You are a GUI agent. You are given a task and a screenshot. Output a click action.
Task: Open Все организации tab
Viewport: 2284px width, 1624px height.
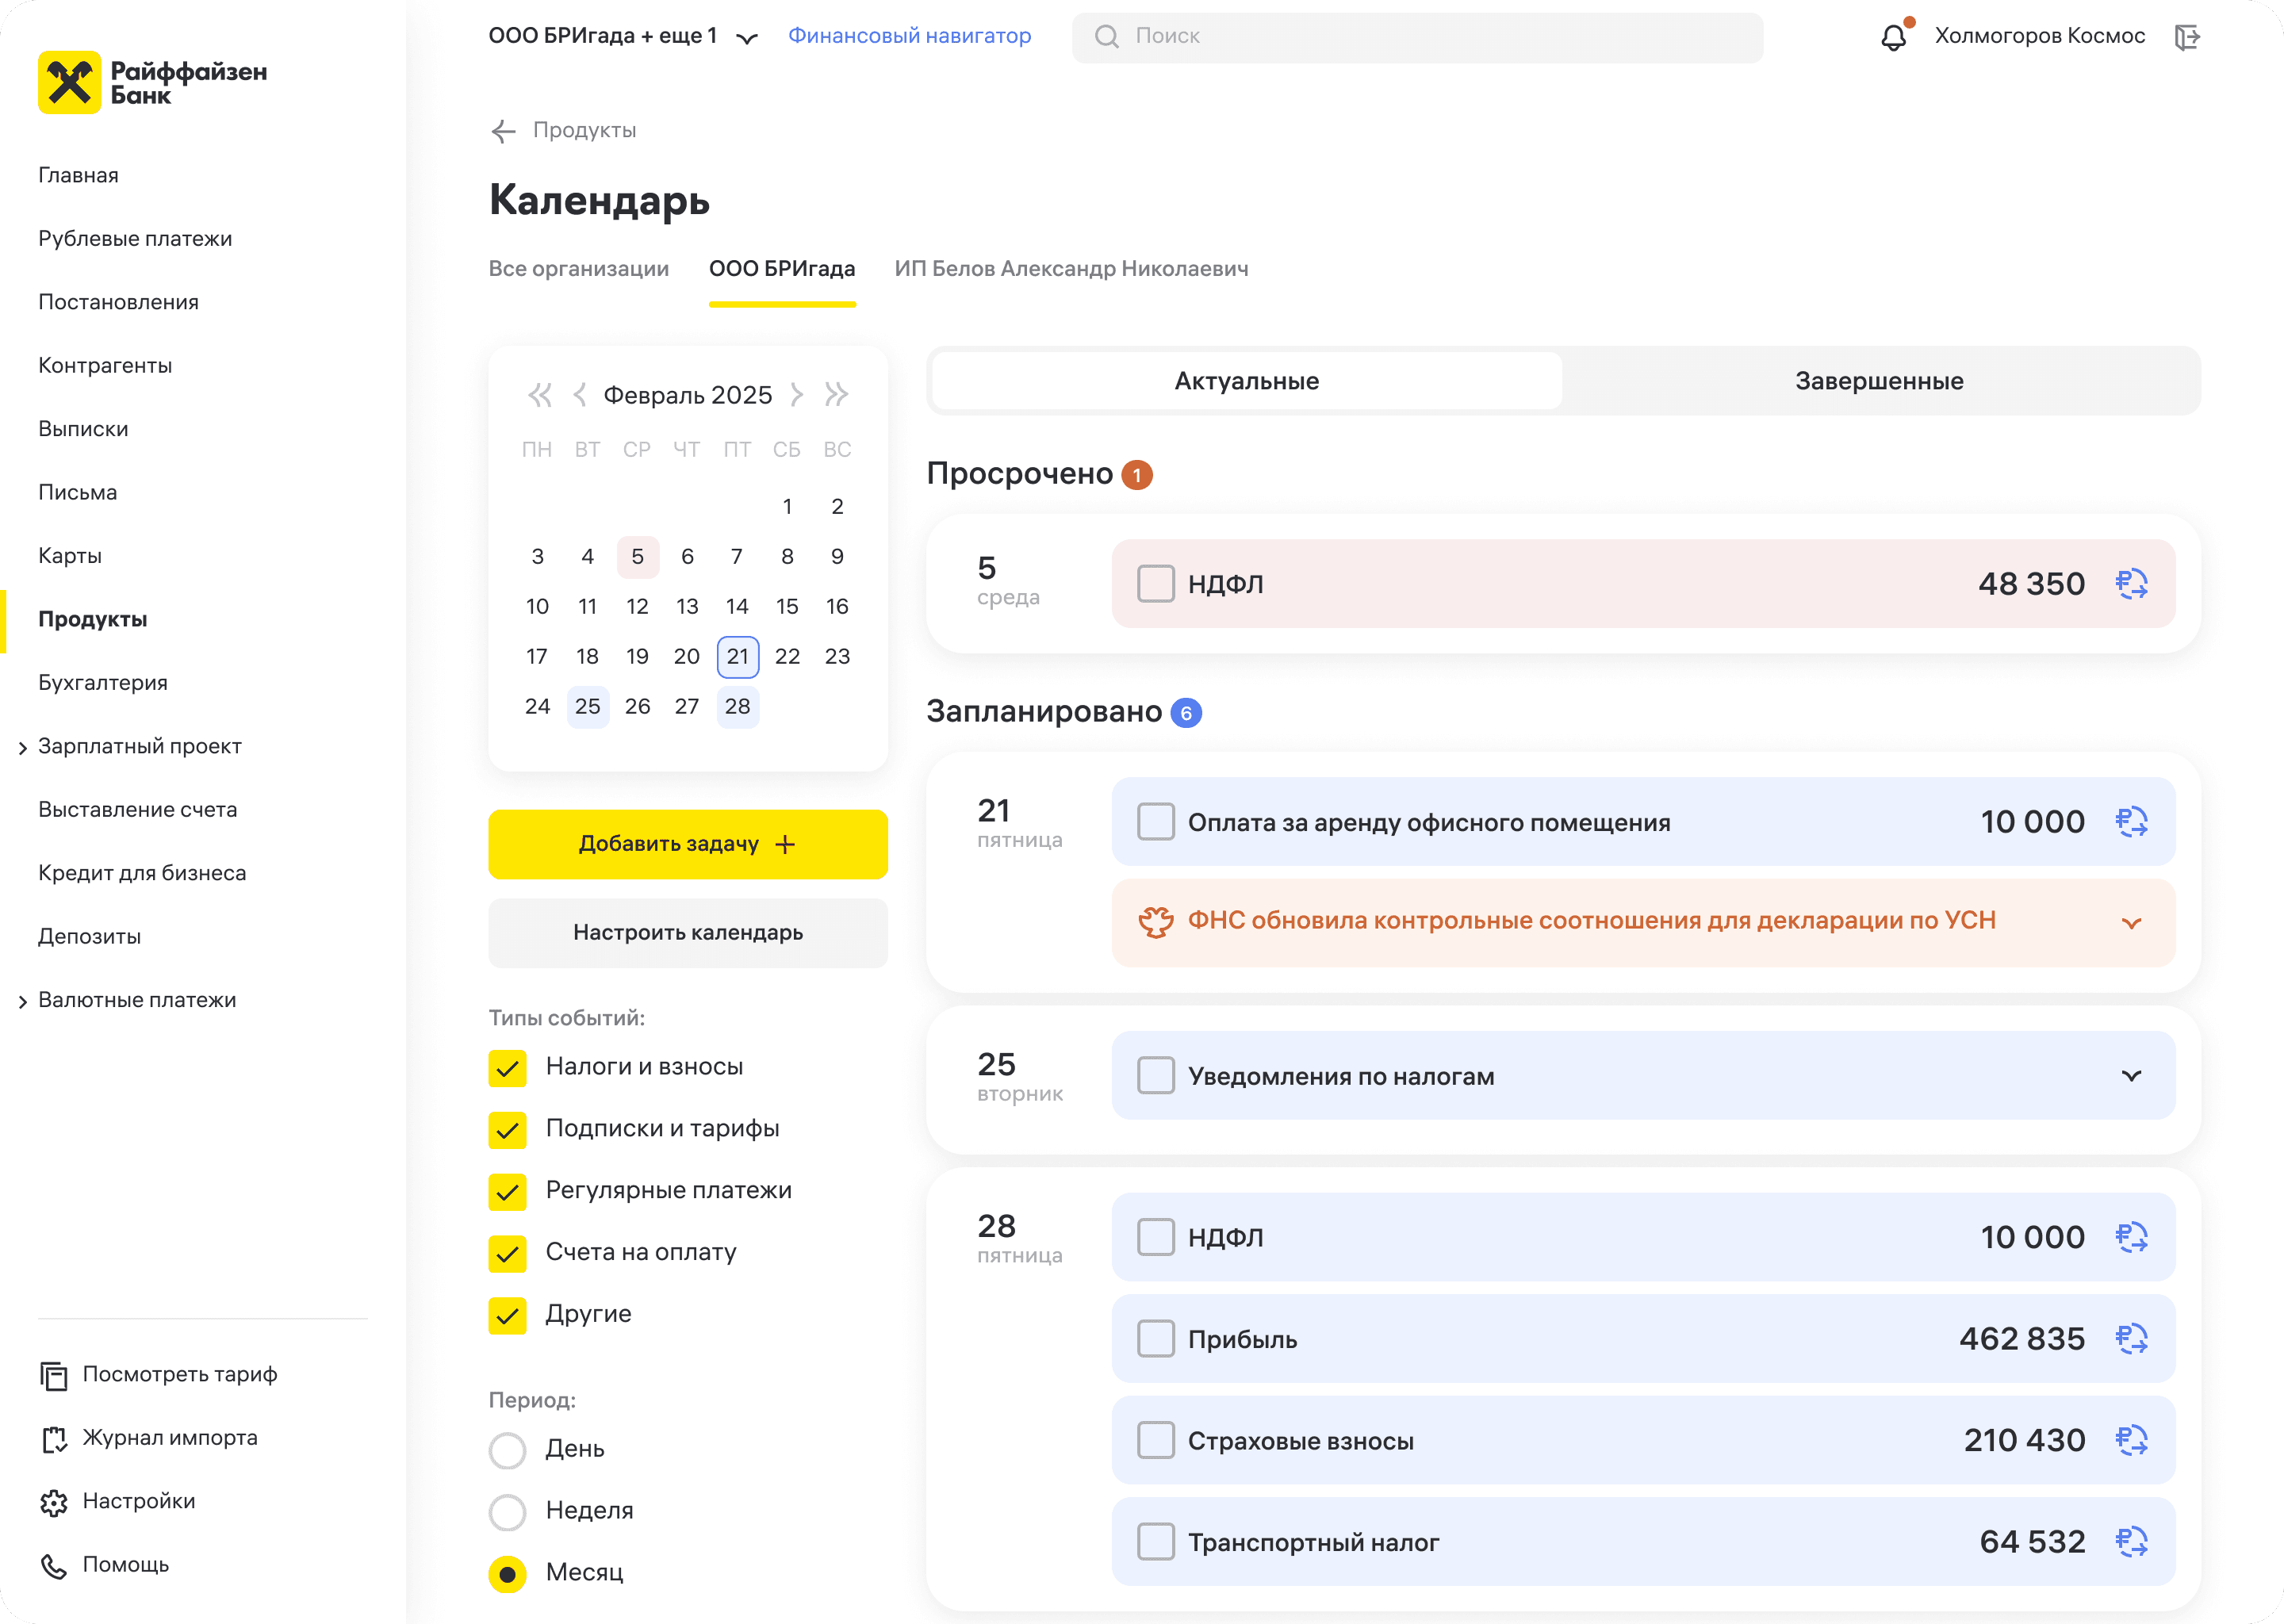[x=579, y=269]
